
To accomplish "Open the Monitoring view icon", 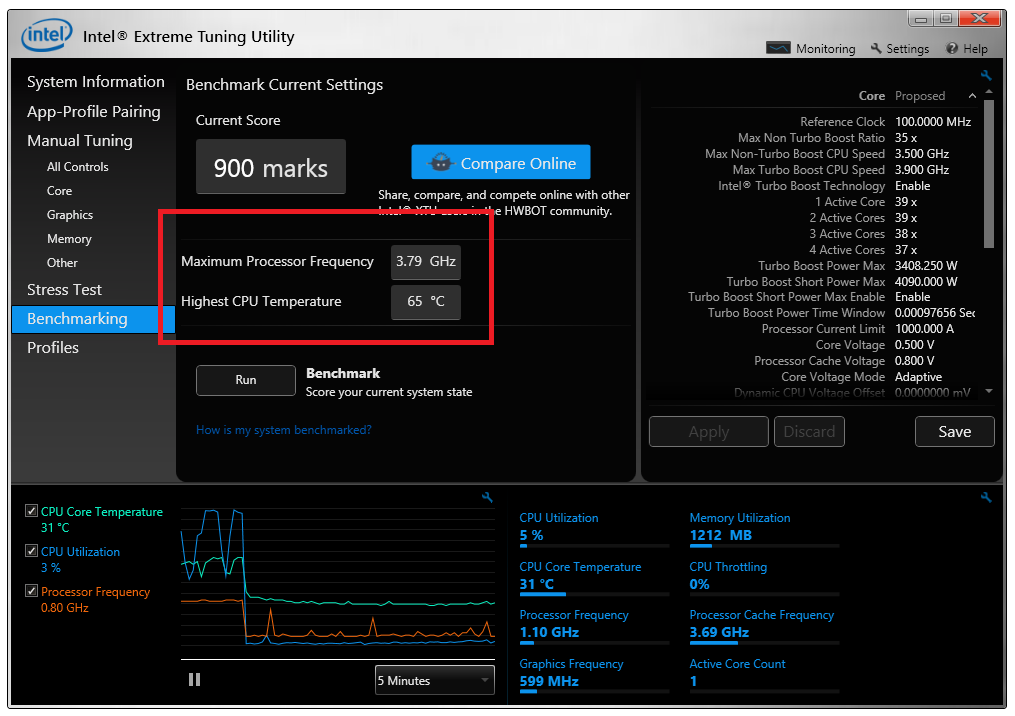I will click(777, 48).
